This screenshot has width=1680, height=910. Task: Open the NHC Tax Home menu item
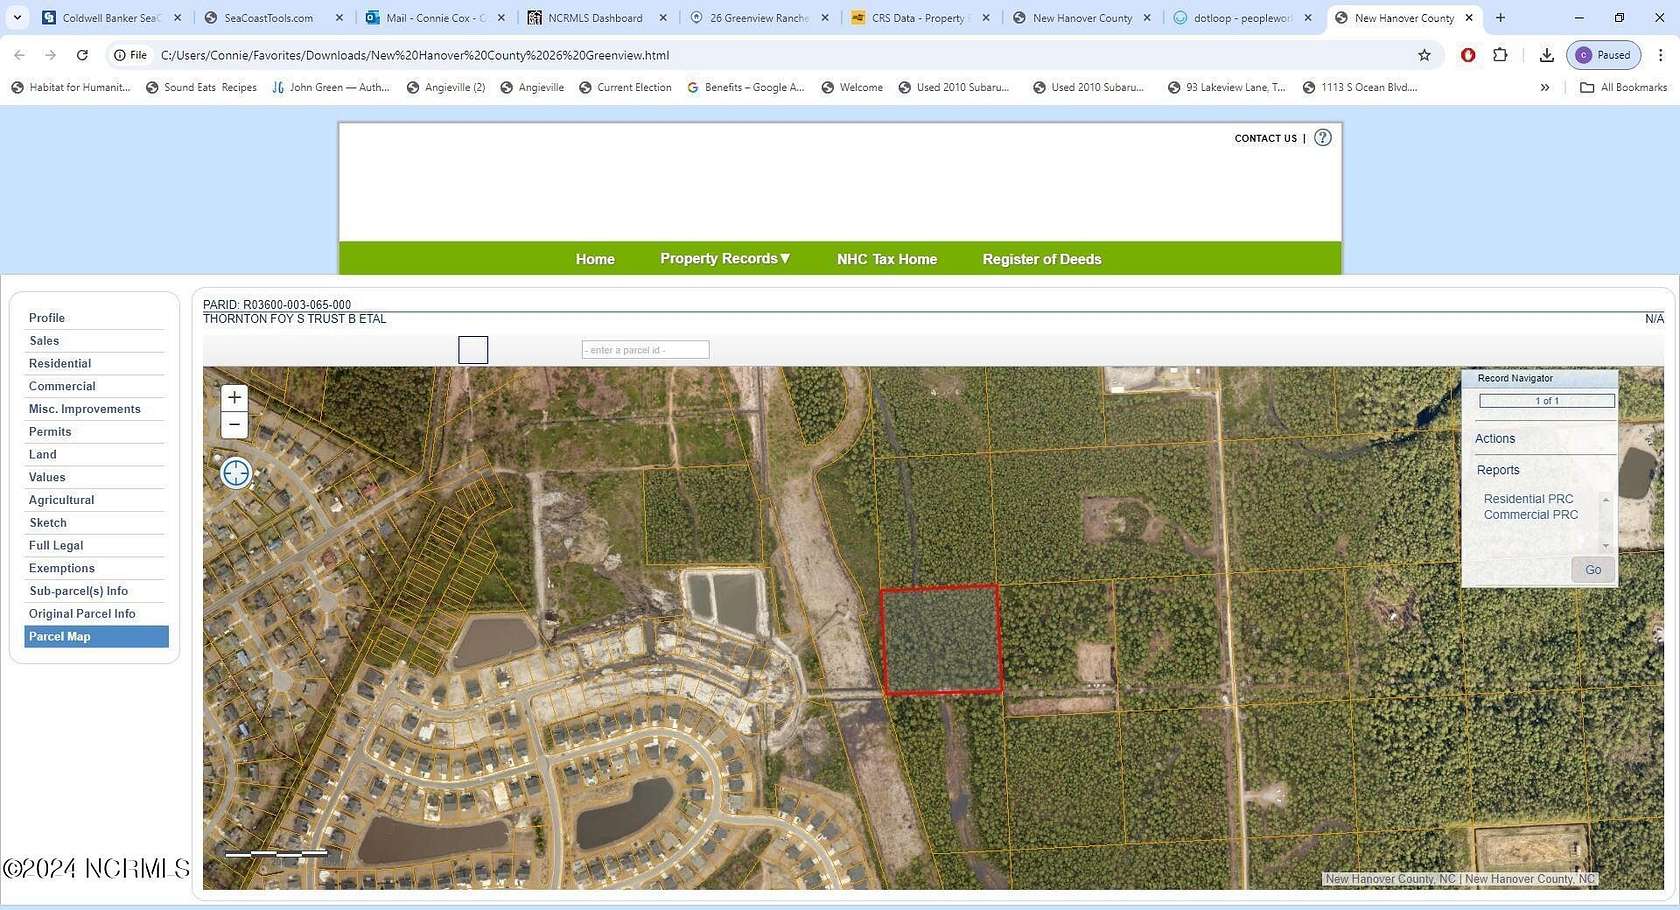(x=887, y=259)
